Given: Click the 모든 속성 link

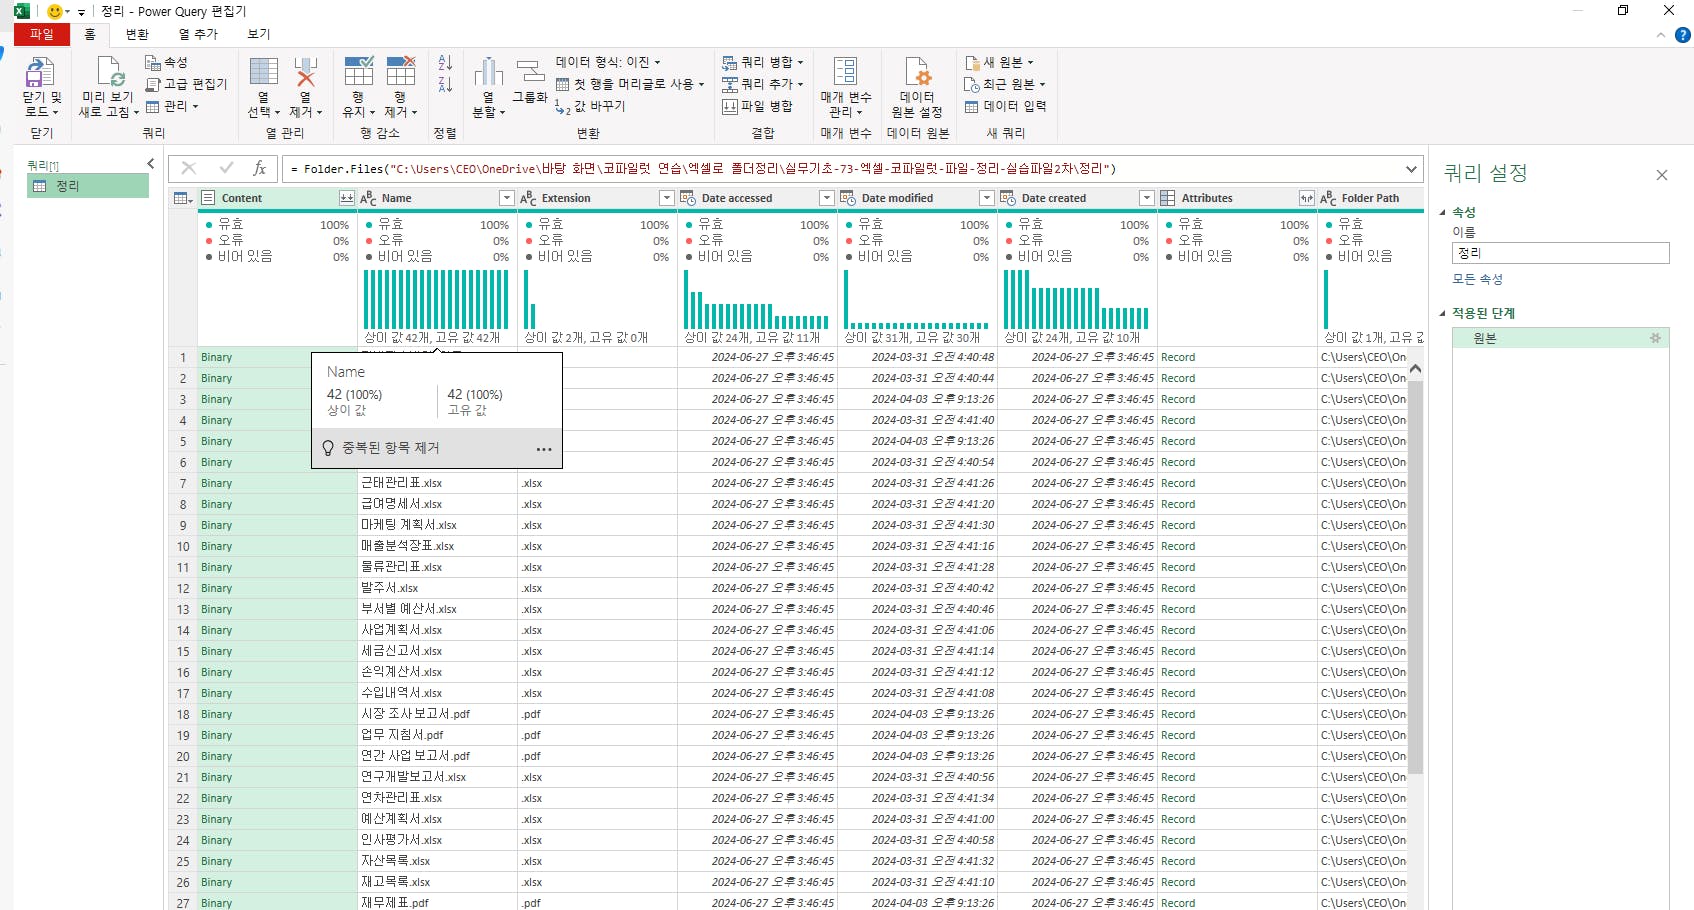Looking at the screenshot, I should click(x=1477, y=279).
